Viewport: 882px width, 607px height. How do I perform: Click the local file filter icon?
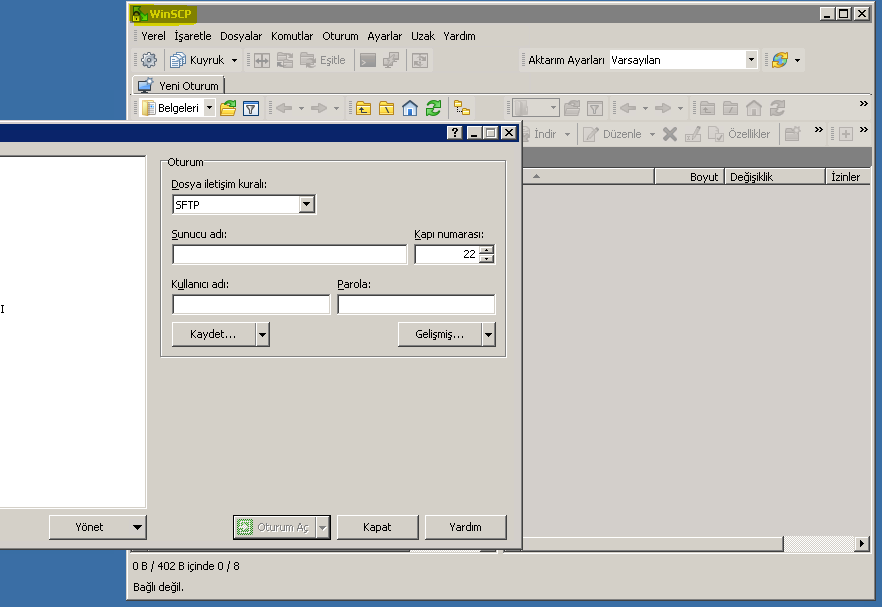pyautogui.click(x=251, y=108)
